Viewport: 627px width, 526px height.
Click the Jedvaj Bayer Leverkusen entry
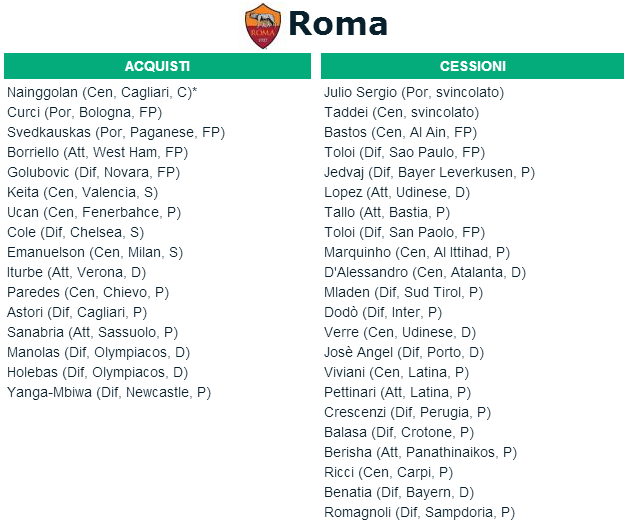click(x=429, y=172)
